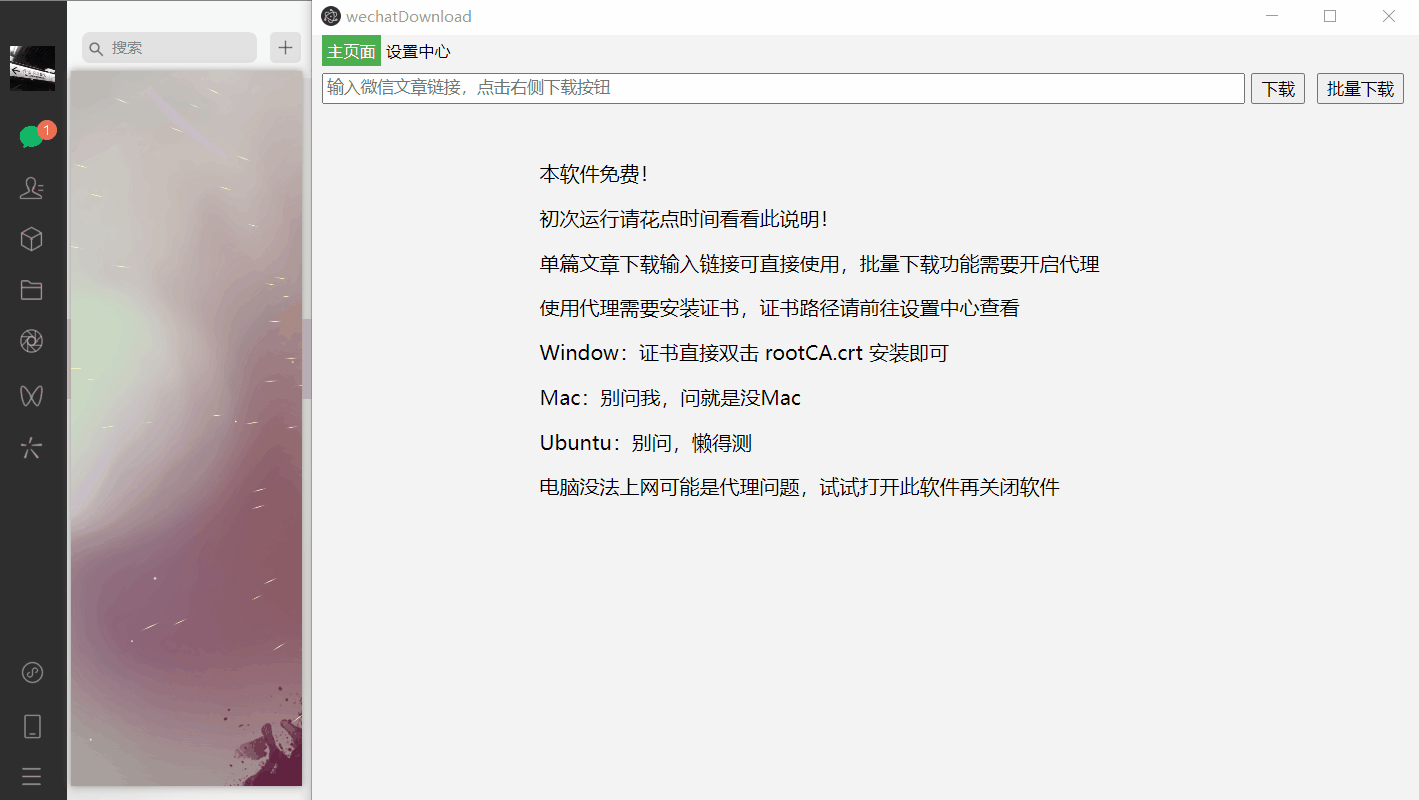This screenshot has height=800, width=1419.
Task: Click the line starting with "电脑没法上网"
Action: (800, 488)
